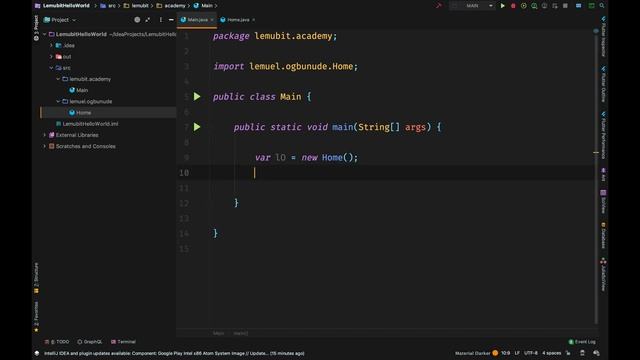The width and height of the screenshot is (640, 360).
Task: Click the run gutter icon beside main method
Action: click(197, 127)
